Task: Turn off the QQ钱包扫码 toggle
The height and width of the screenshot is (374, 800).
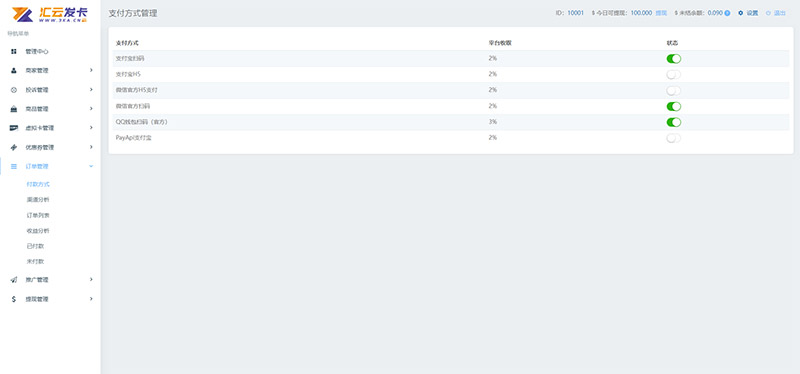Action: pyautogui.click(x=673, y=122)
